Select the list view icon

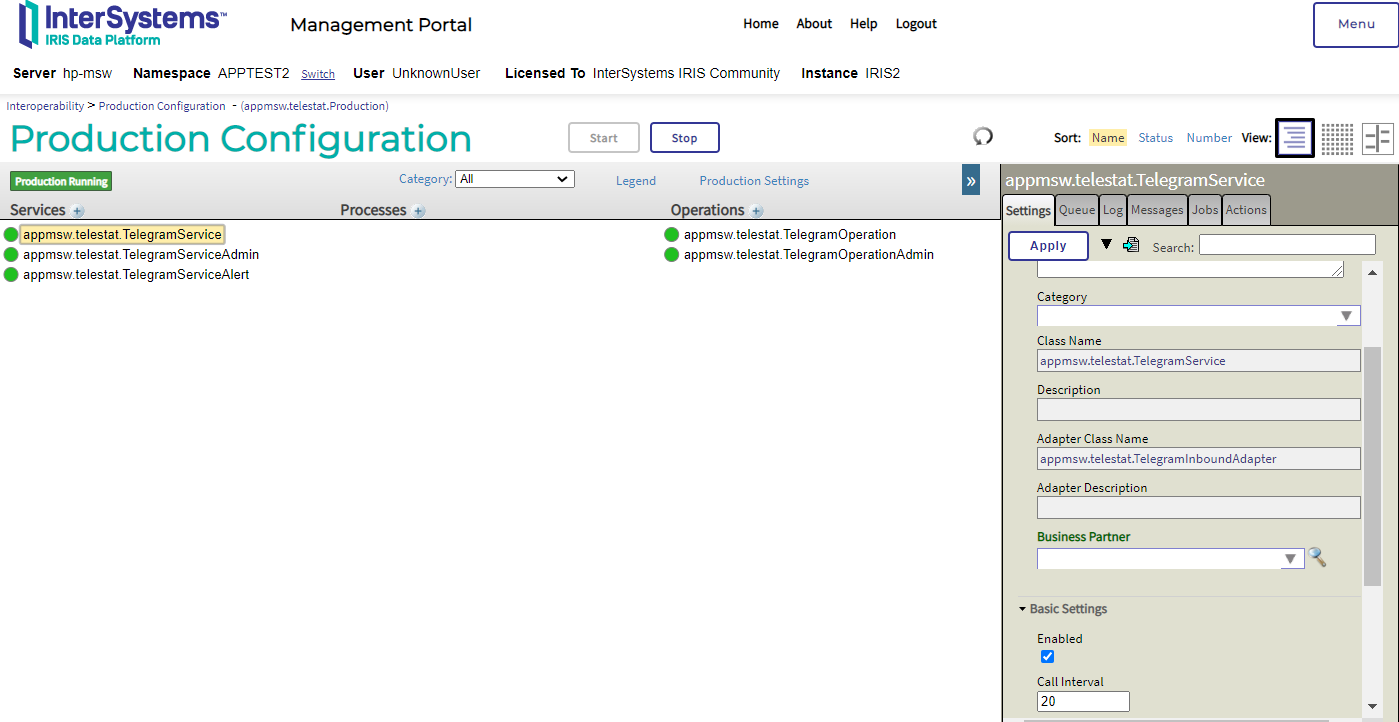tap(1294, 138)
